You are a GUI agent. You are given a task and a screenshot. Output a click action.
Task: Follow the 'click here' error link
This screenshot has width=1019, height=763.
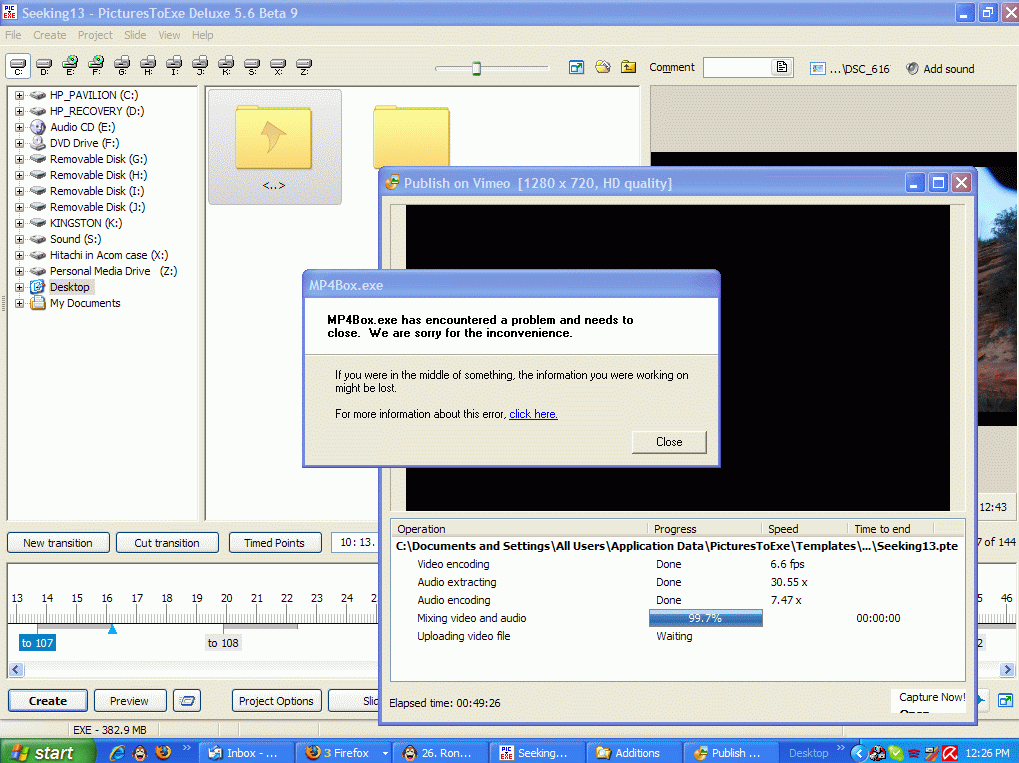[533, 414]
